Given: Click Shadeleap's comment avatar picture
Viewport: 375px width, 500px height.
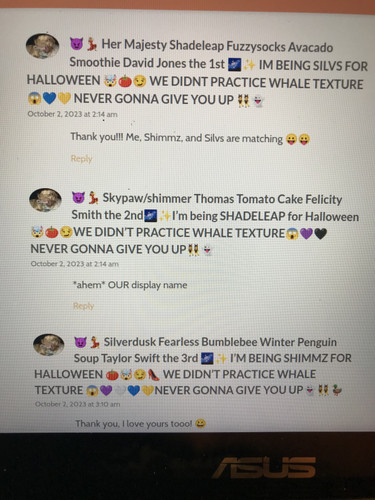Looking at the screenshot, I should pos(42,46).
